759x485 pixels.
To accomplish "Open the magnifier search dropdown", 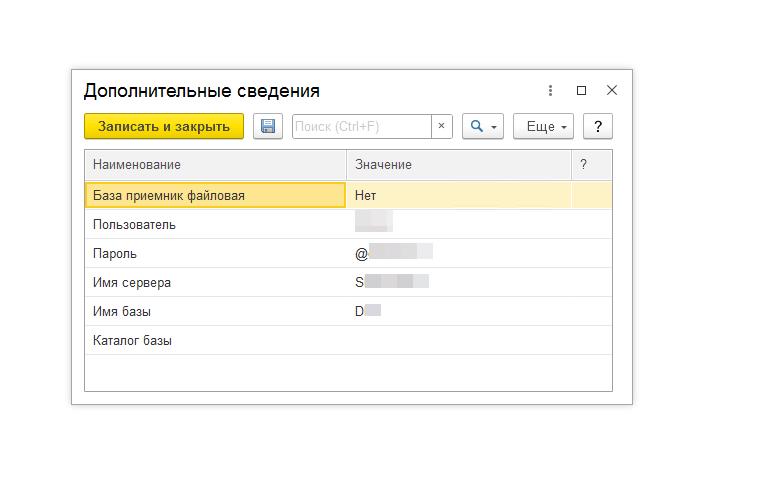I will pos(483,126).
